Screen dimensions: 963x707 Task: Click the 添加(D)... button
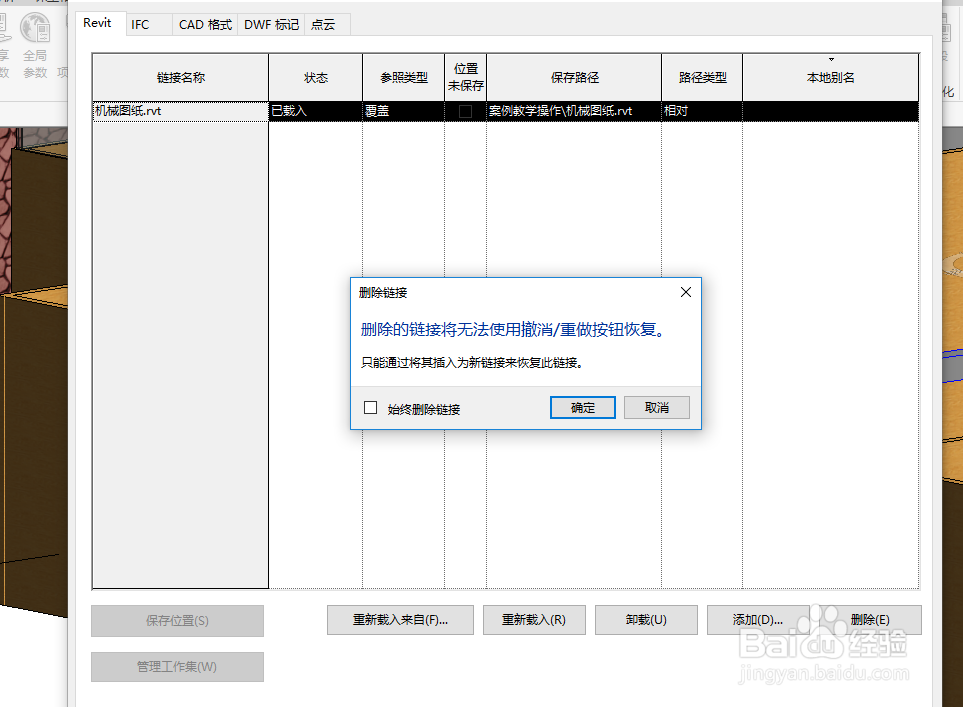pyautogui.click(x=758, y=620)
